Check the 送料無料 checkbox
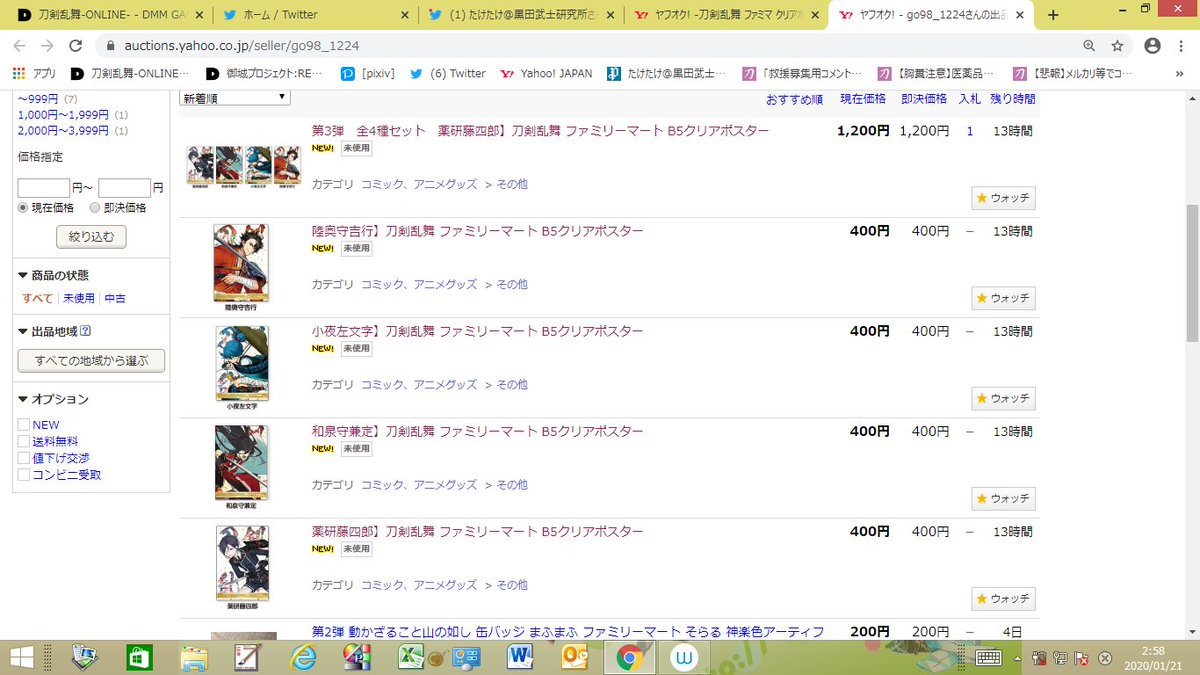Viewport: 1200px width, 675px height. (x=24, y=441)
